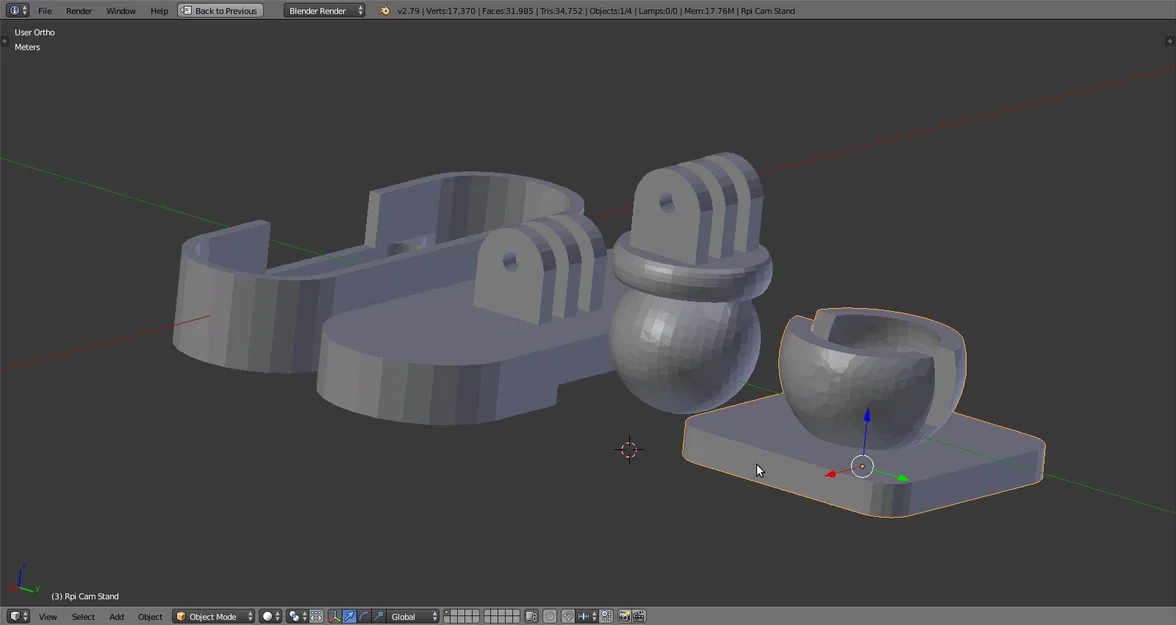Toggle proportional editing icon
This screenshot has width=1176, height=625.
point(550,617)
